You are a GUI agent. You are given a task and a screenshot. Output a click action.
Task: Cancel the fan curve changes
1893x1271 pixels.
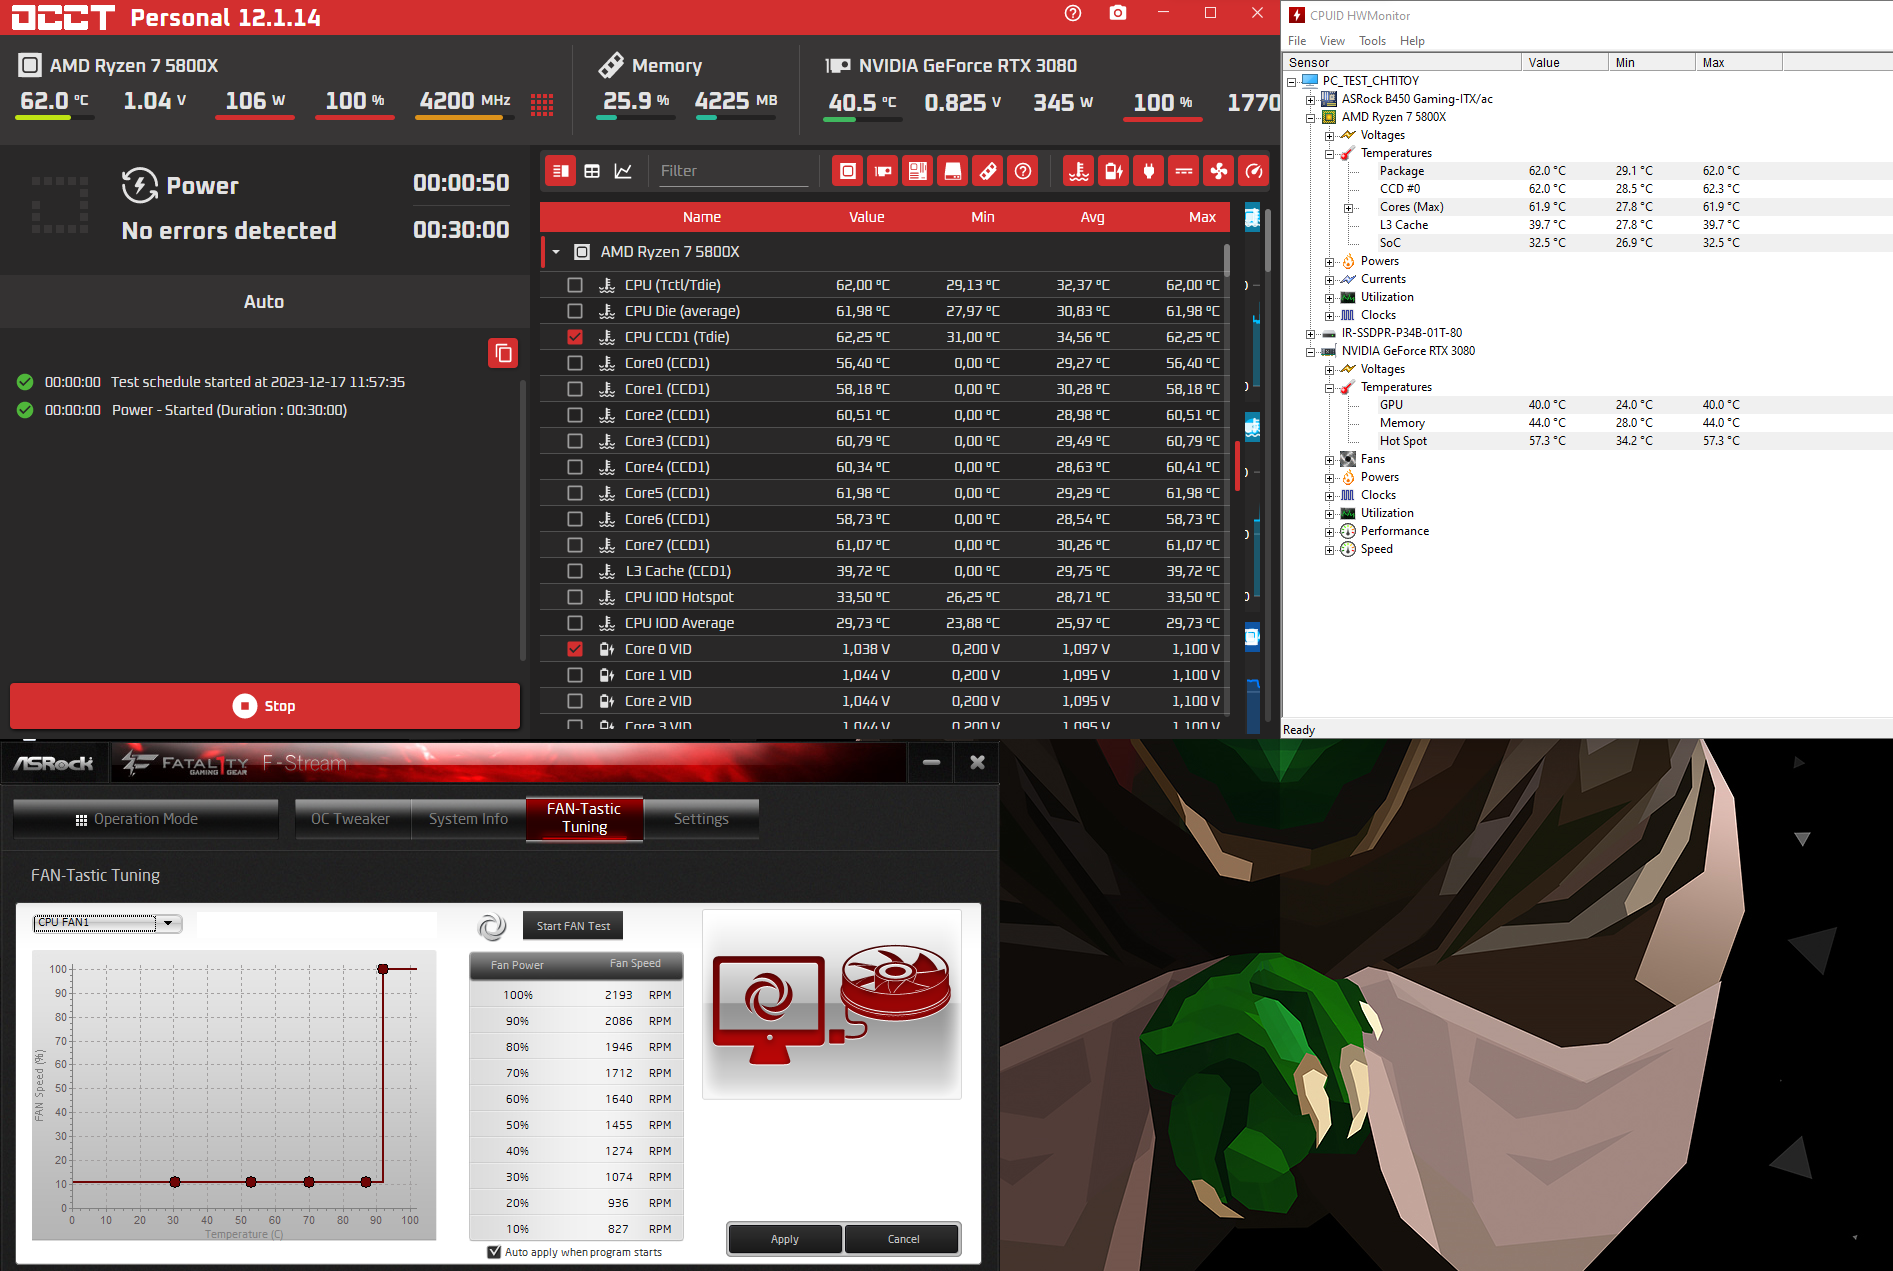(903, 1239)
